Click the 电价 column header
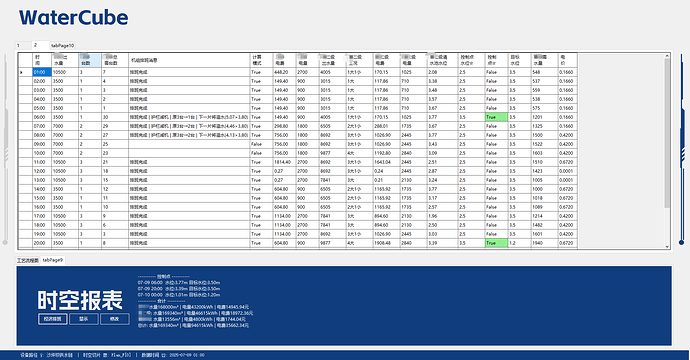690x360 pixels. [567, 60]
